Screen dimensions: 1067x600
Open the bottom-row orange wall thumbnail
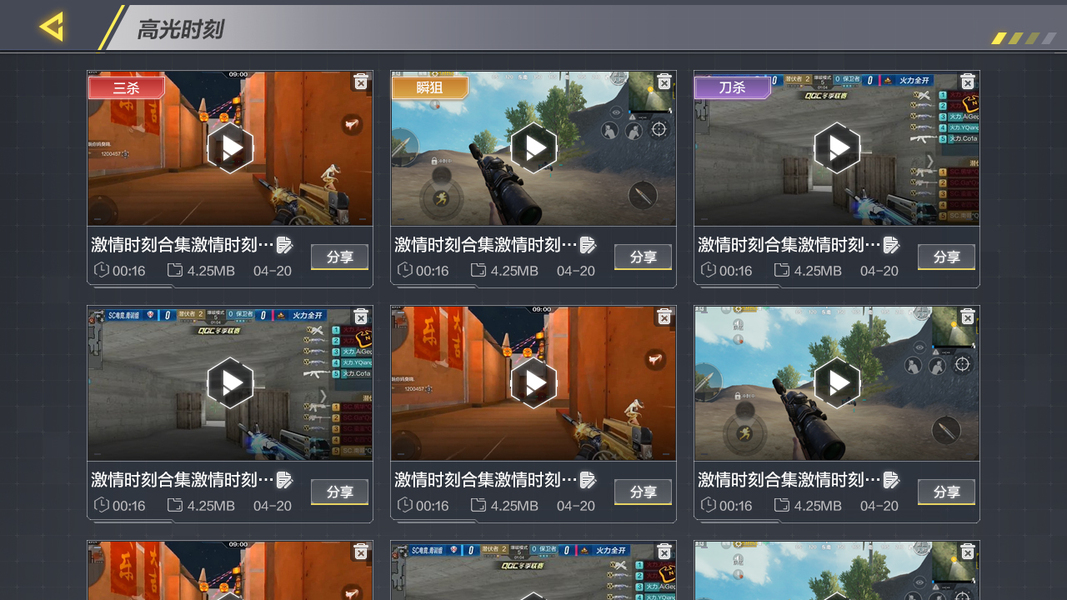pyautogui.click(x=231, y=571)
